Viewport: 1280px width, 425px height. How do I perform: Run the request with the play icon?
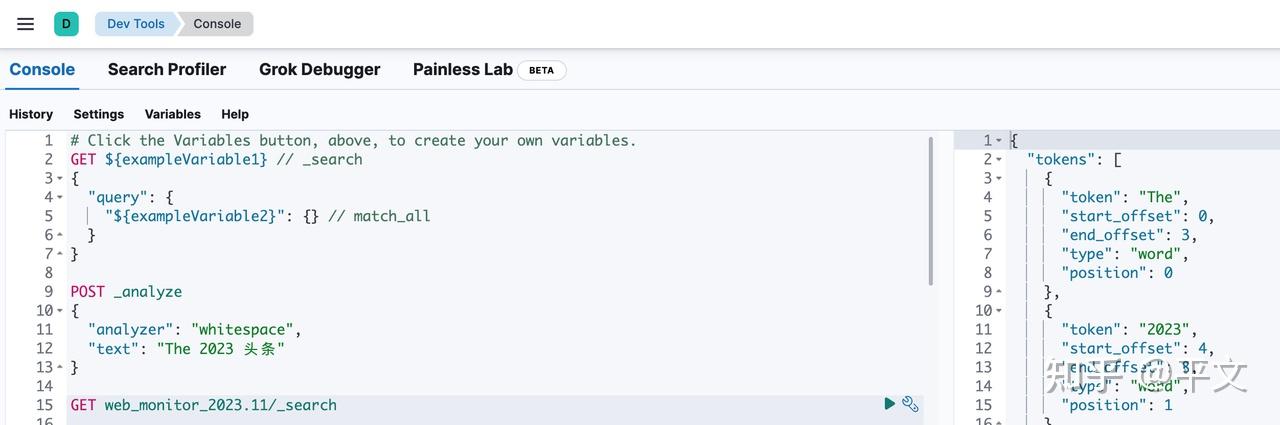[889, 403]
